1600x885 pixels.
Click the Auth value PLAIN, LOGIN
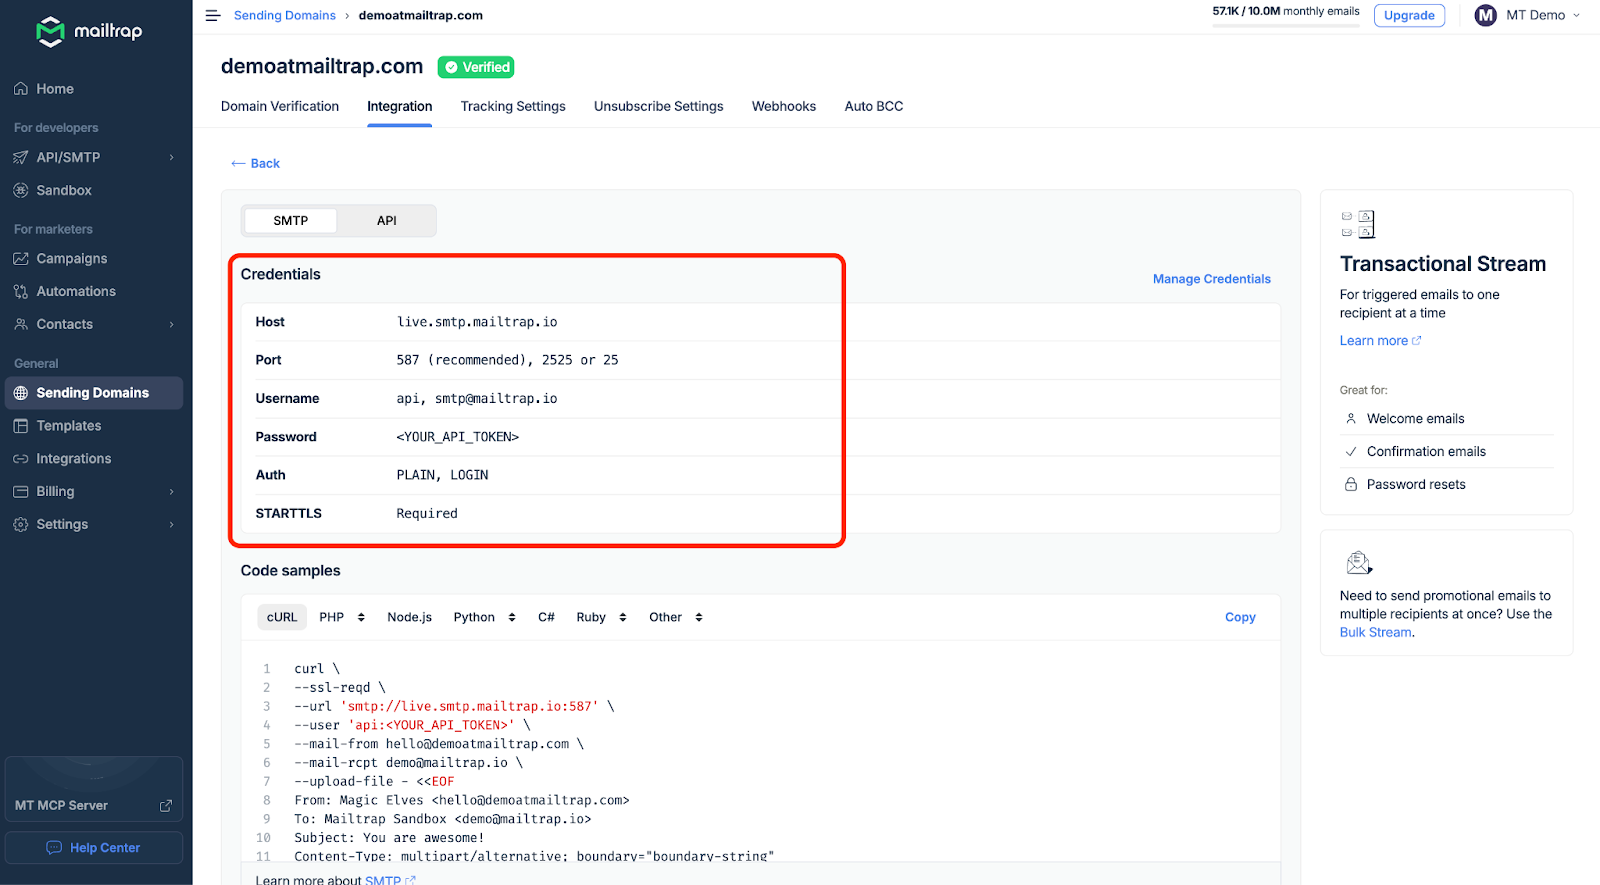click(443, 475)
